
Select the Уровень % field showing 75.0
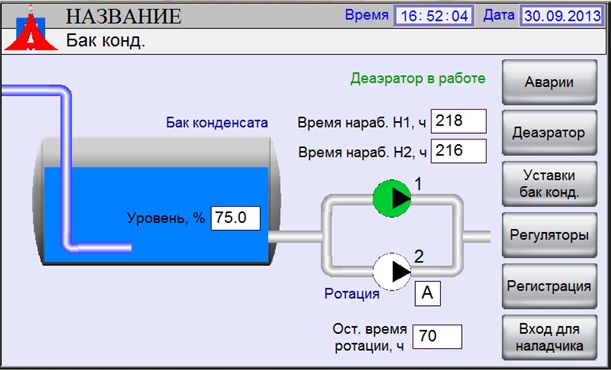(x=236, y=218)
